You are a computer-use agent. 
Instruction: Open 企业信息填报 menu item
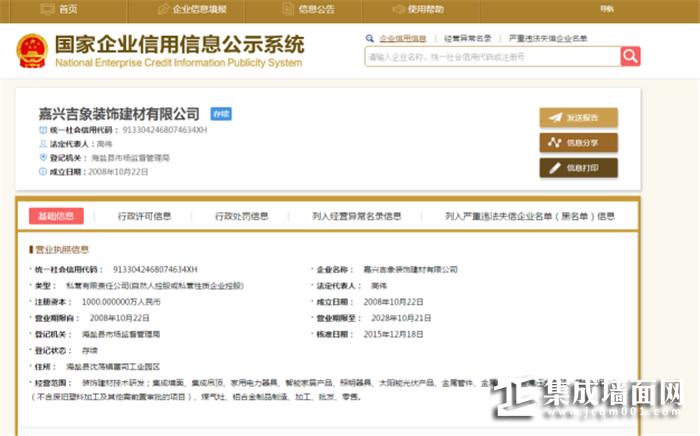point(200,9)
